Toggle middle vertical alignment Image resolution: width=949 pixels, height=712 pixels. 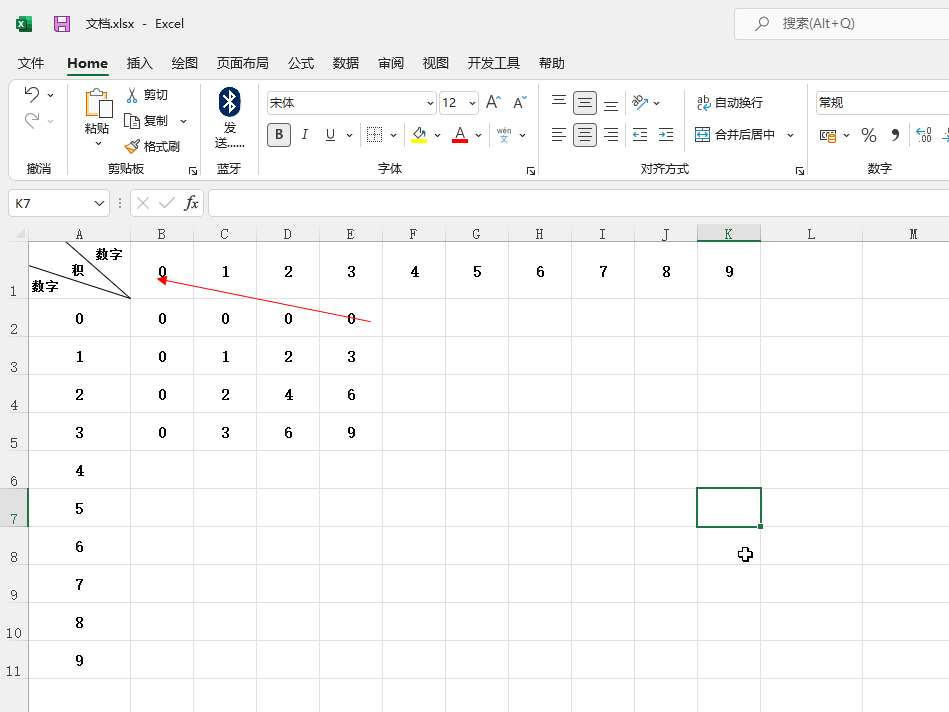(x=585, y=102)
